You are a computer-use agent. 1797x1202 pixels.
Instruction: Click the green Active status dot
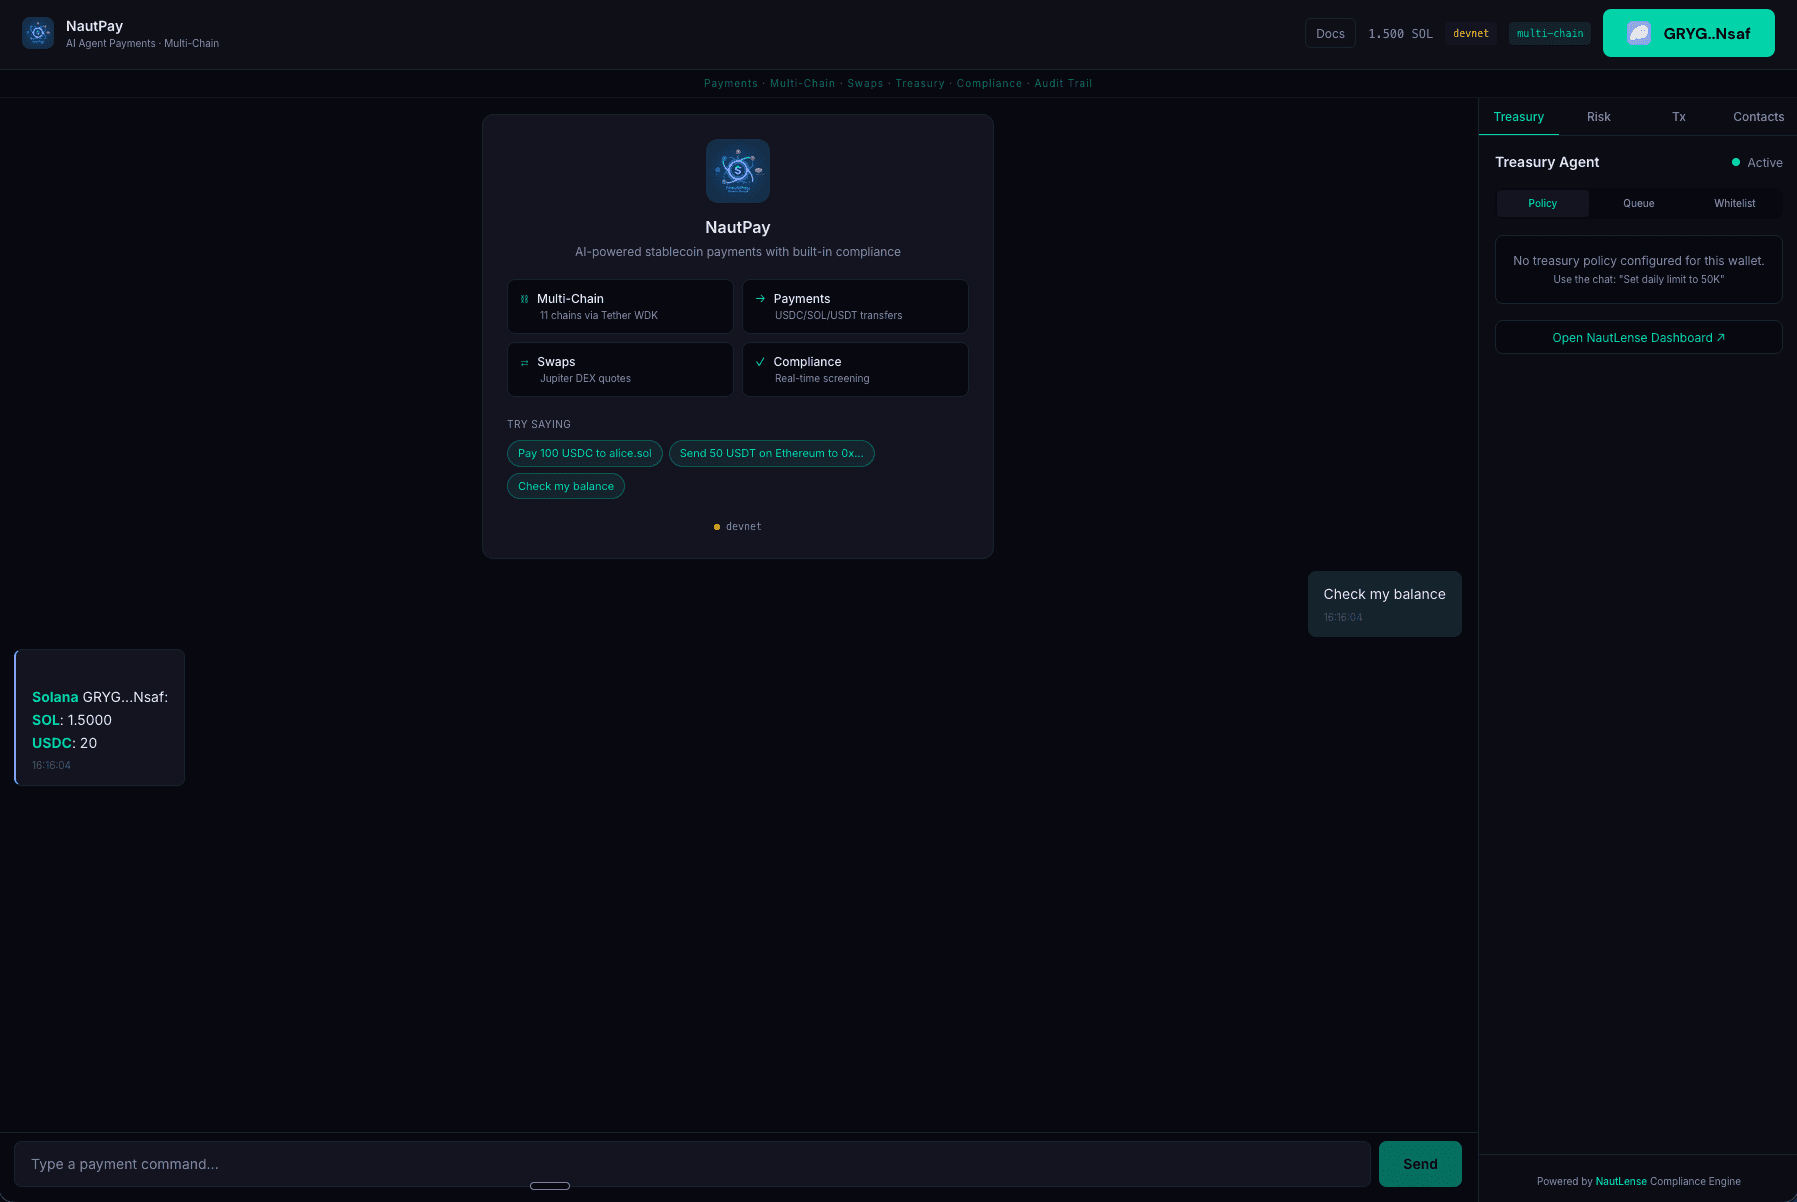coord(1736,162)
